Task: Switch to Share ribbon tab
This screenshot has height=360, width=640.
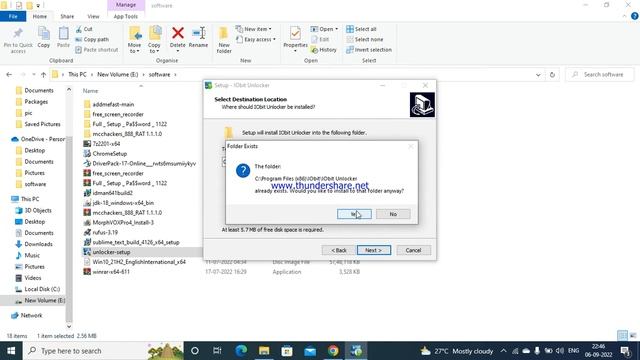Action: tap(67, 16)
